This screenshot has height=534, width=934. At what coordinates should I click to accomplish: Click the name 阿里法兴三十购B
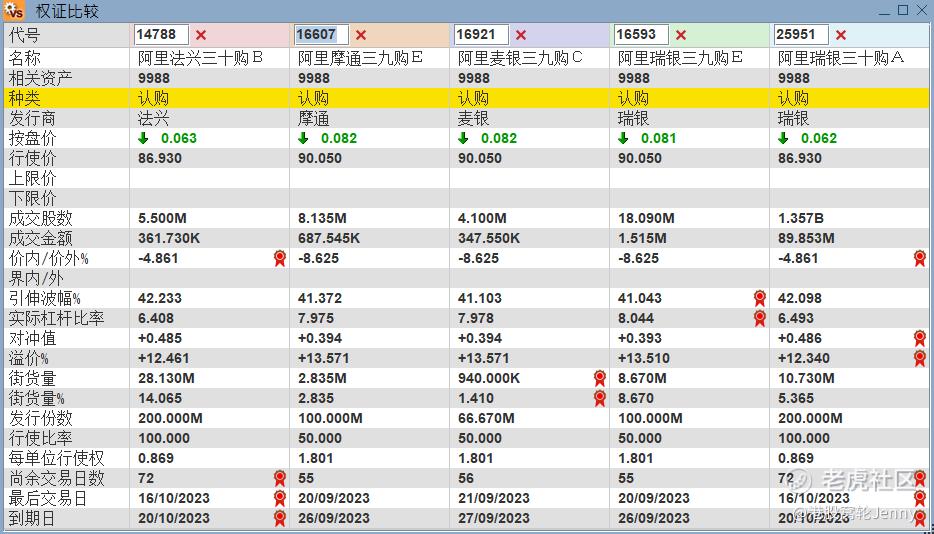point(201,58)
